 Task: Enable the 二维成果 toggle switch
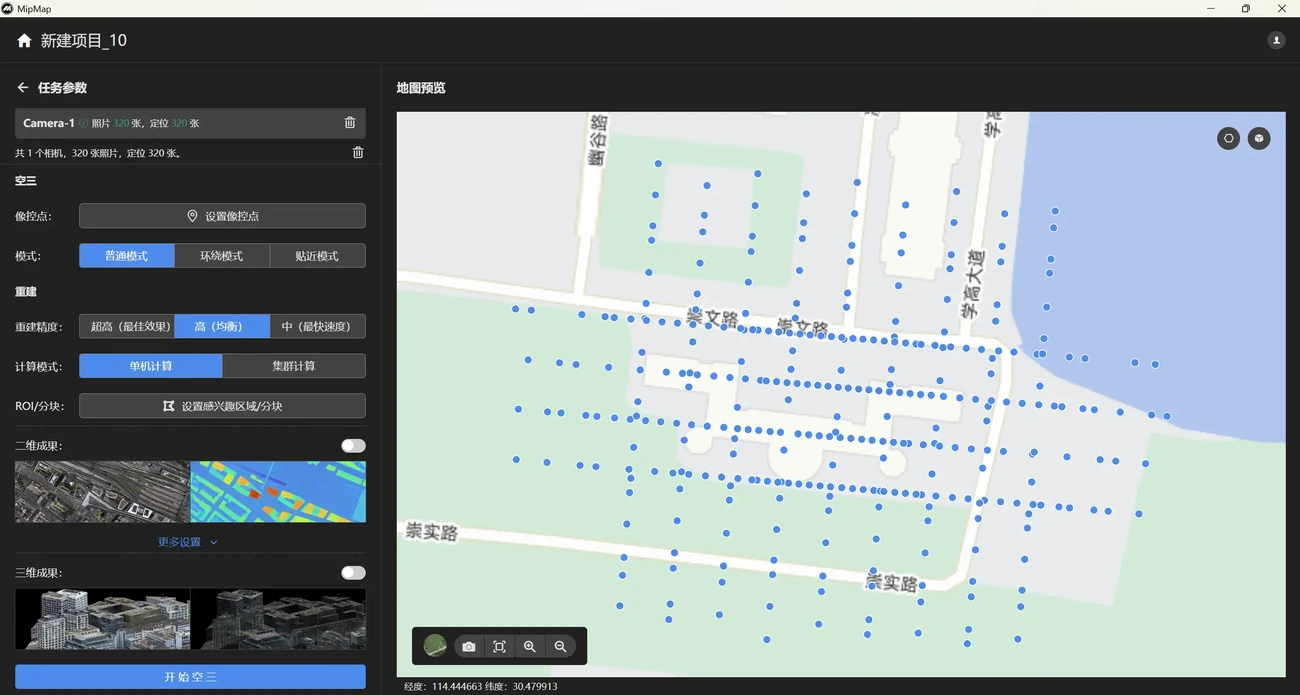(x=353, y=446)
